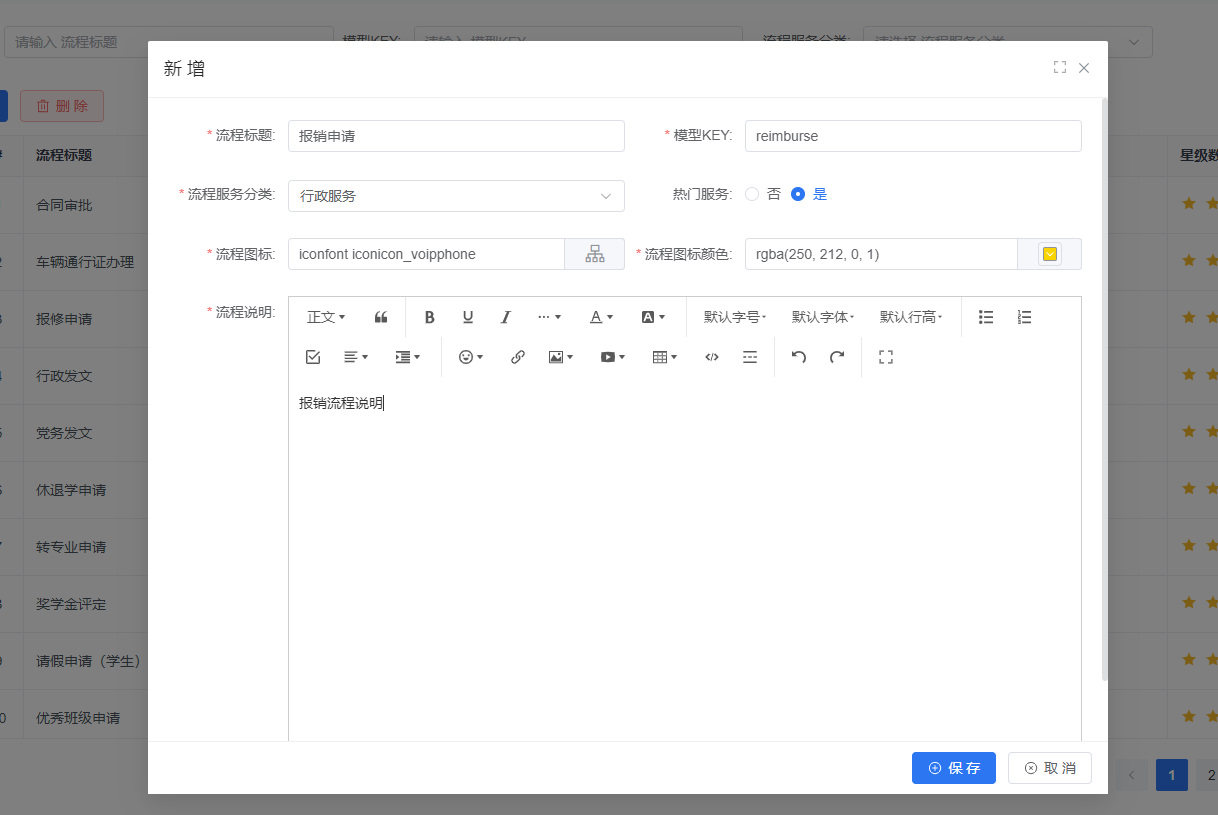Image resolution: width=1218 pixels, height=815 pixels.
Task: Open the yellow 流程图标颜色 color picker swatch
Action: [1049, 254]
